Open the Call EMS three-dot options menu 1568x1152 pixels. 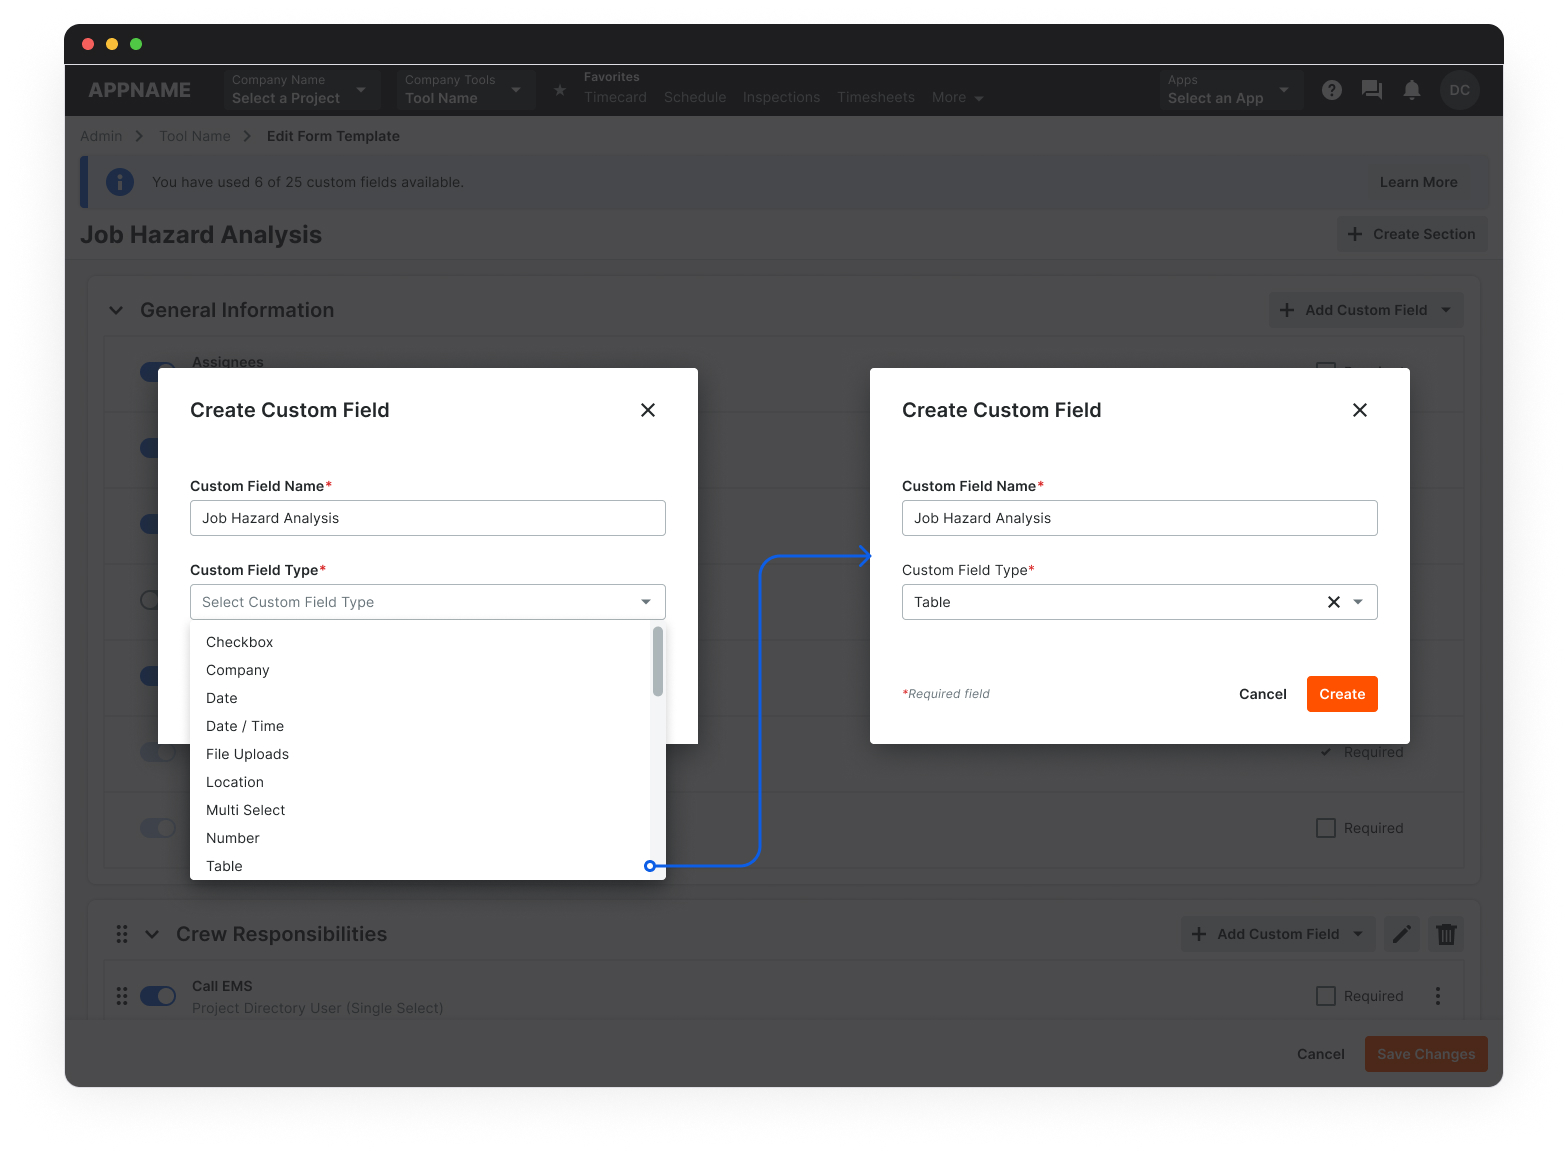tap(1437, 996)
